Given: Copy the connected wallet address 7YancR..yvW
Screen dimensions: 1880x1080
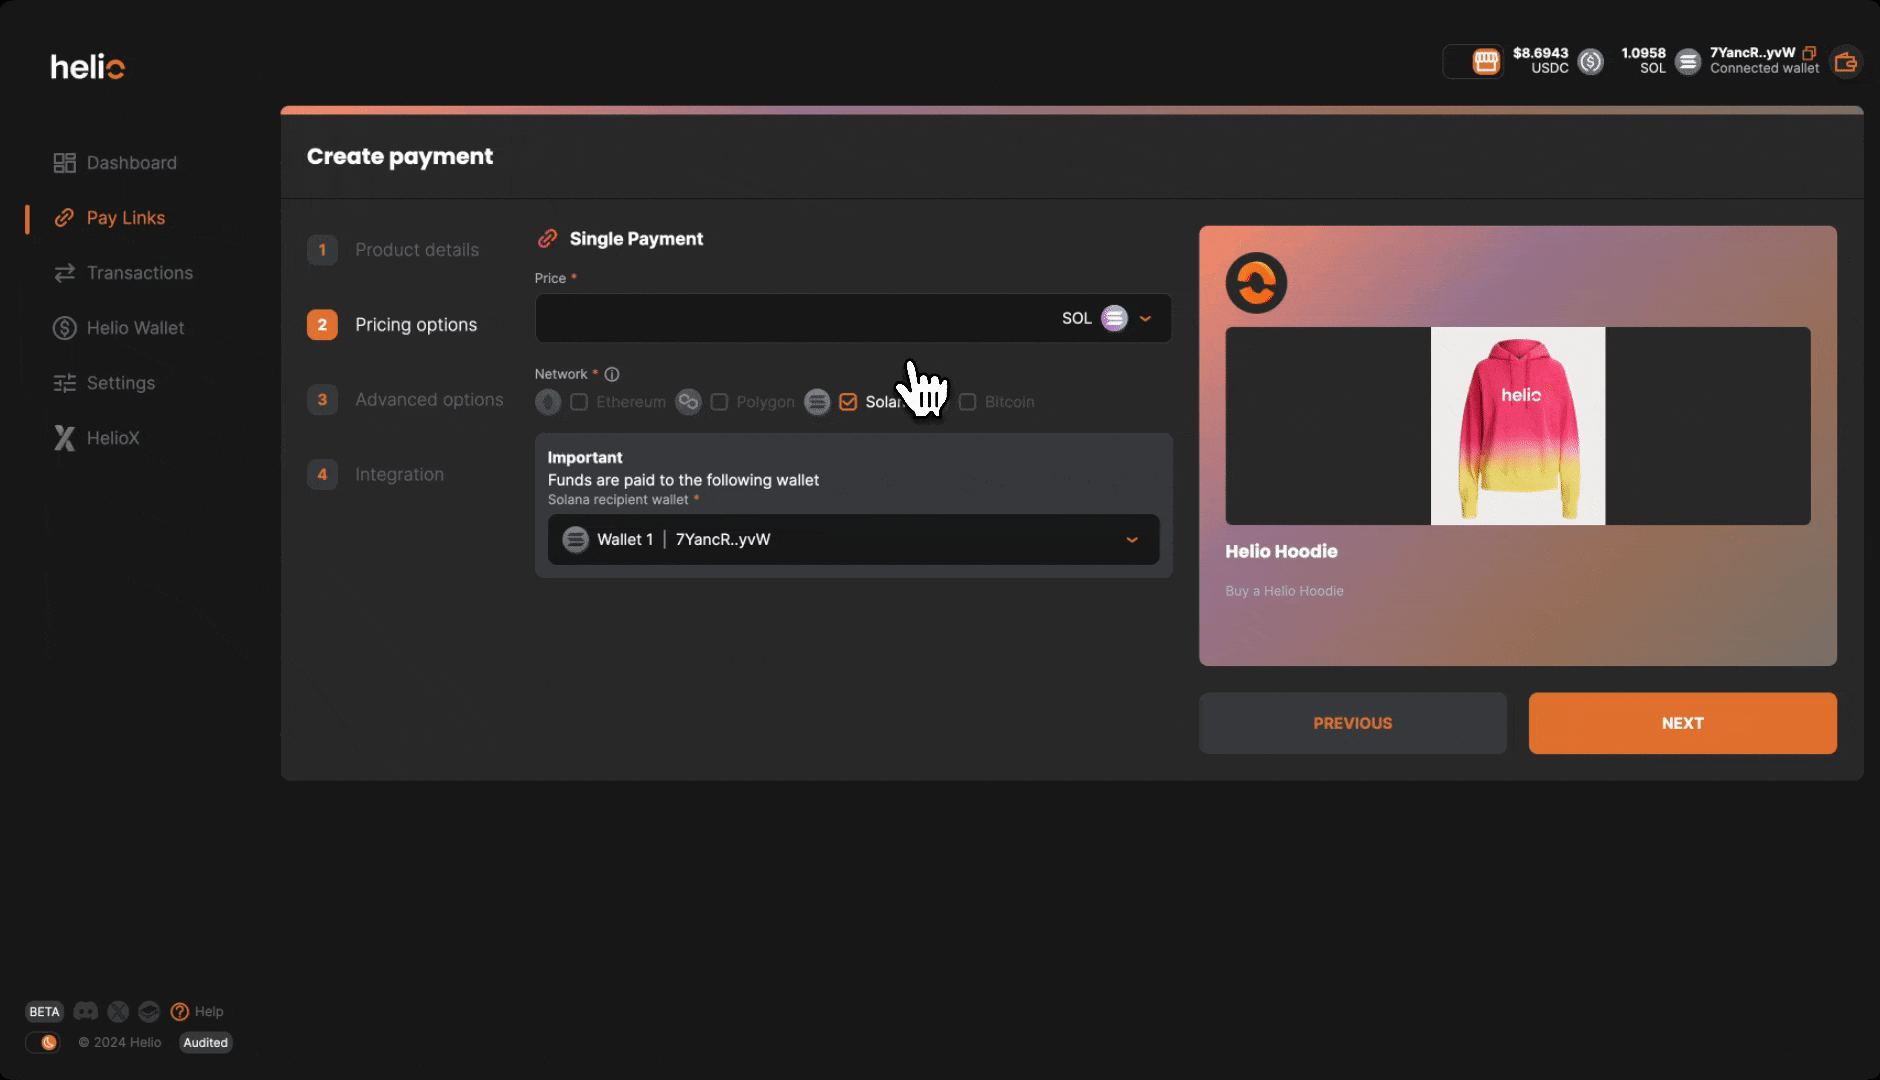Looking at the screenshot, I should pos(1809,53).
